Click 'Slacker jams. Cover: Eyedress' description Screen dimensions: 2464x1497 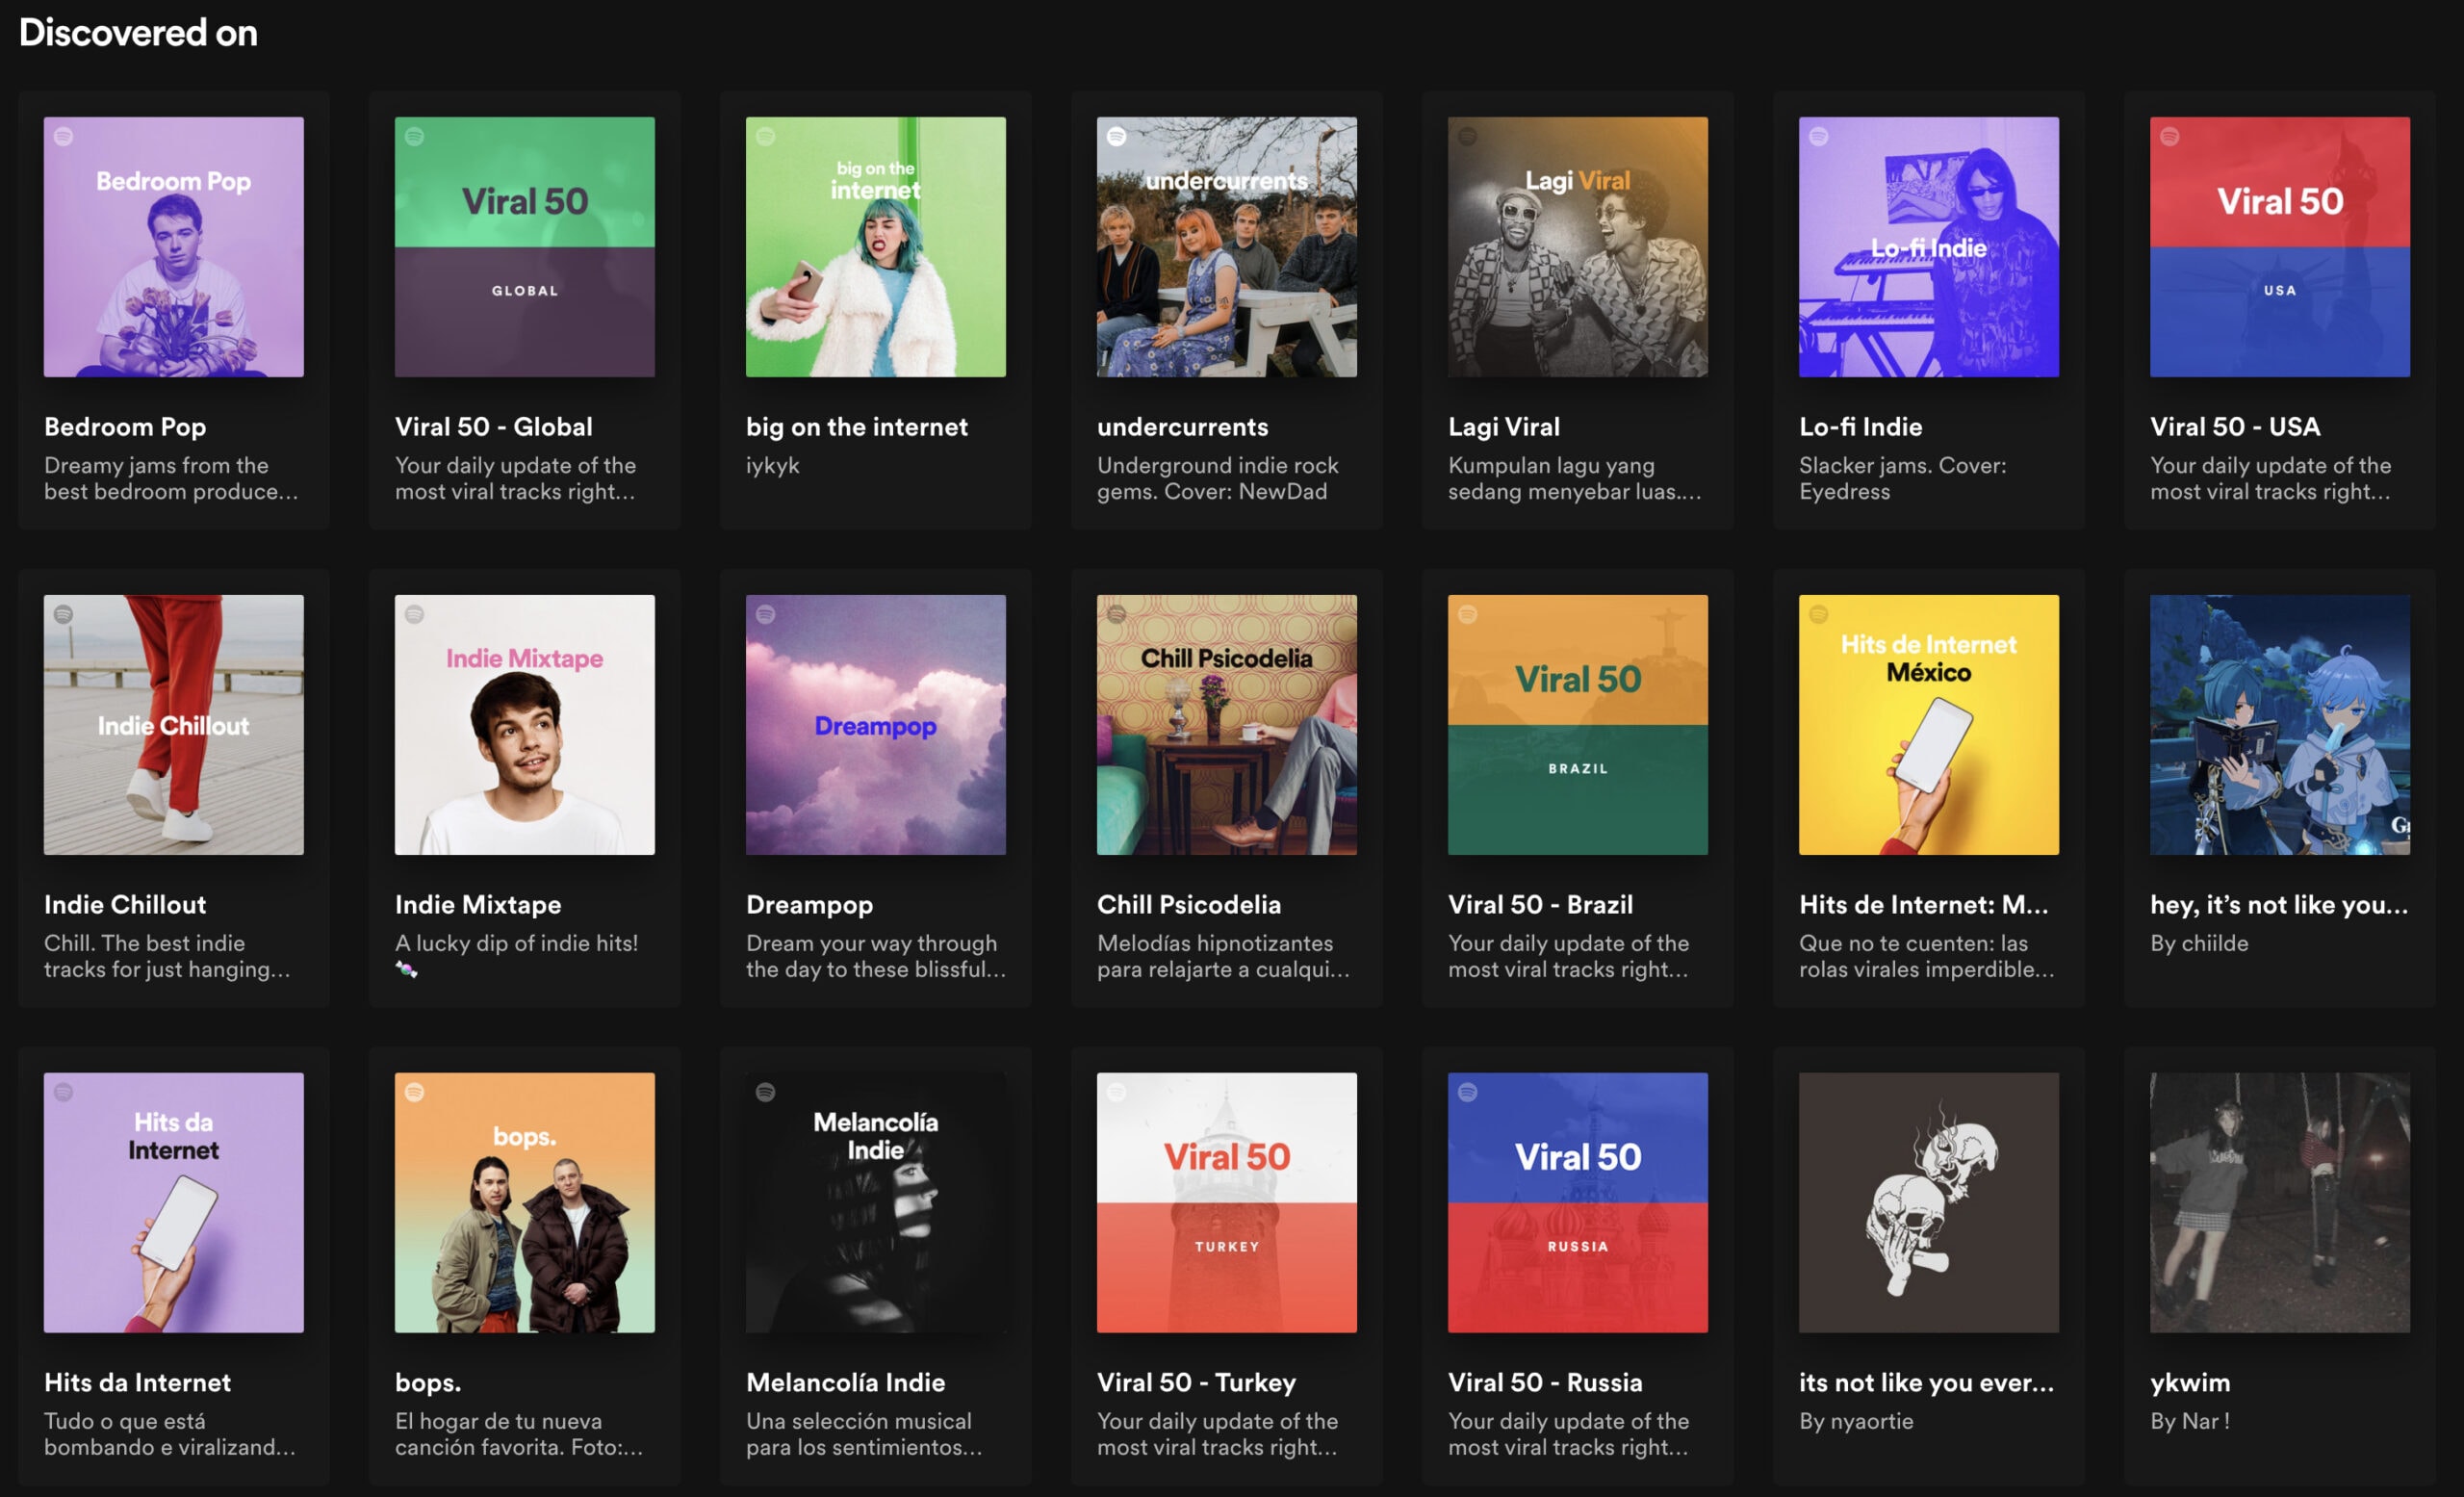coord(1903,479)
